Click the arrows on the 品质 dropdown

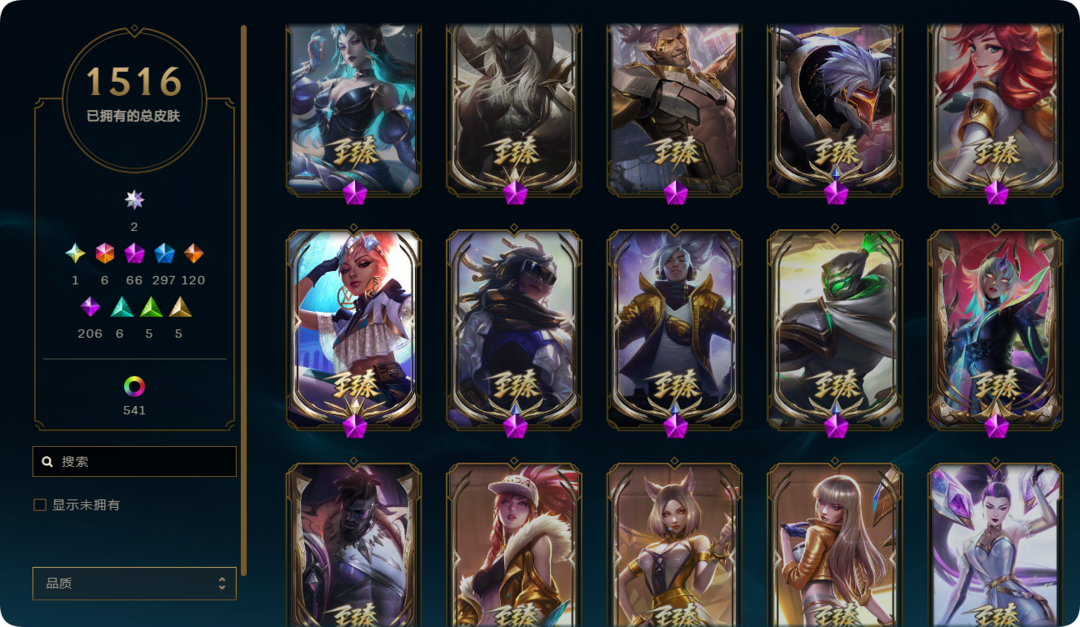(x=222, y=584)
